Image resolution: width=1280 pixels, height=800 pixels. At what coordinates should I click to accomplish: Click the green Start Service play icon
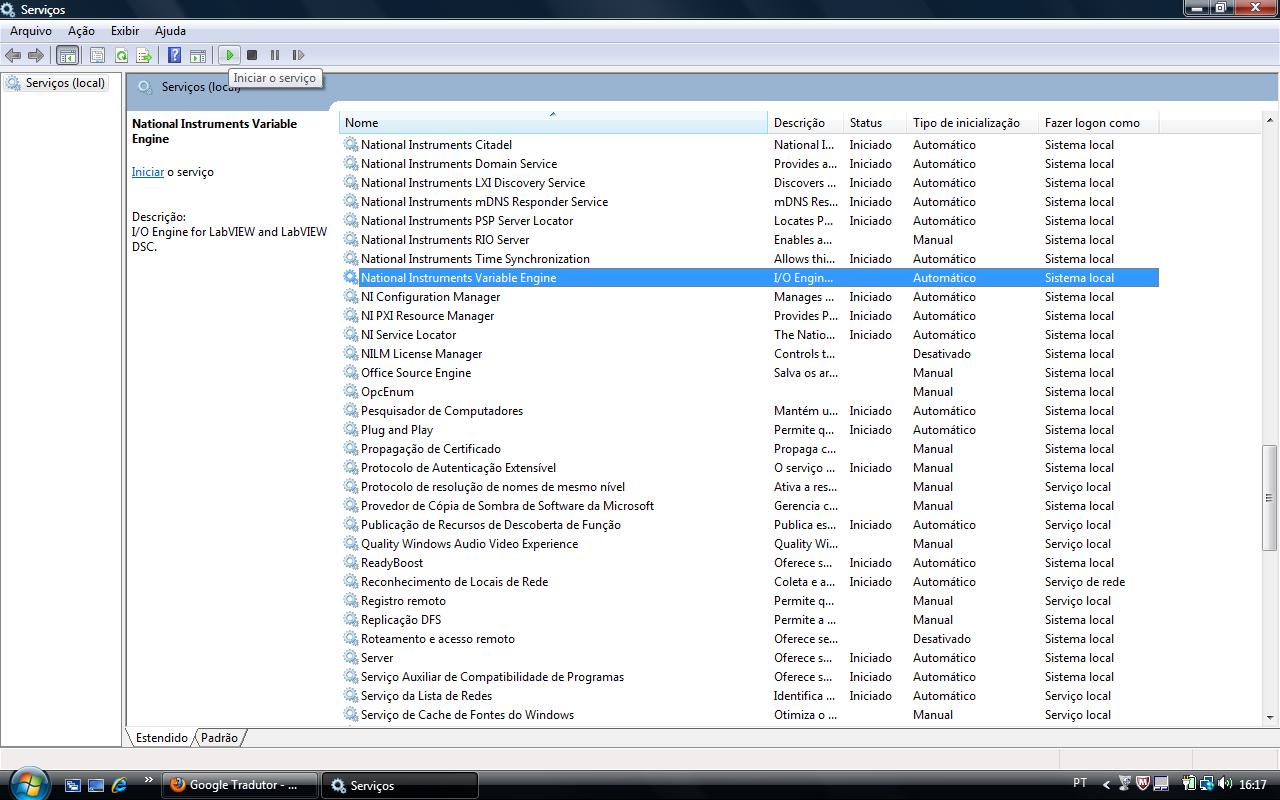point(229,55)
